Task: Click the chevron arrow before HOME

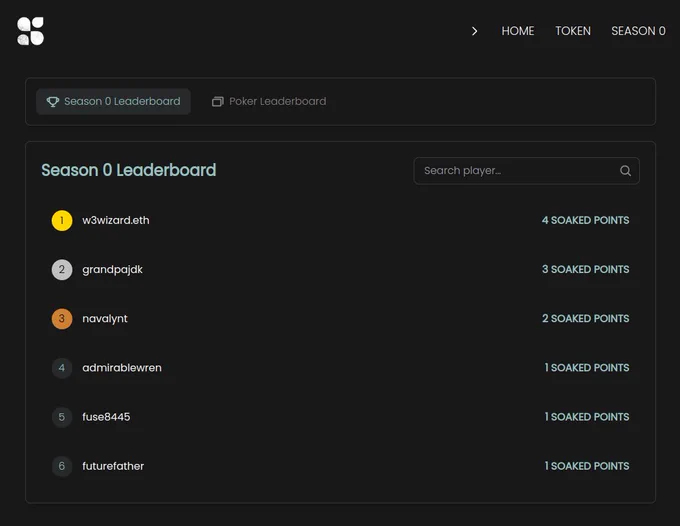Action: pos(474,31)
